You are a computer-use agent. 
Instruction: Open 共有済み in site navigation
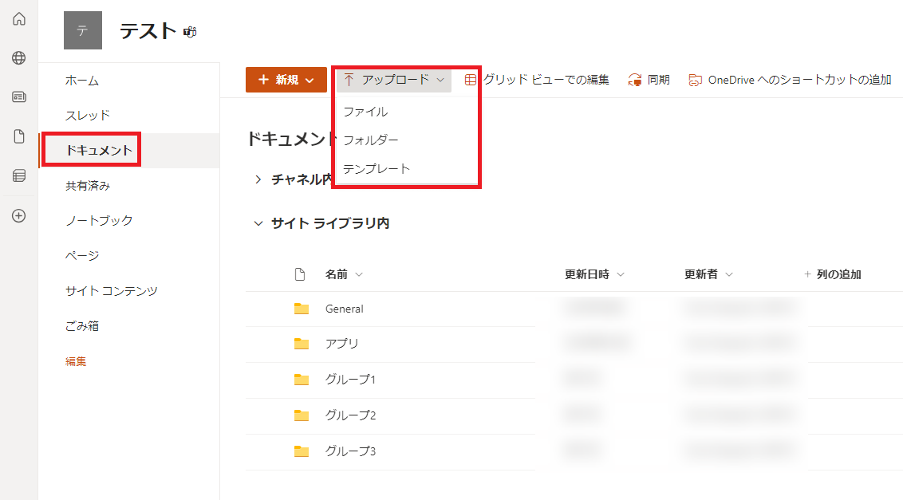[x=88, y=186]
